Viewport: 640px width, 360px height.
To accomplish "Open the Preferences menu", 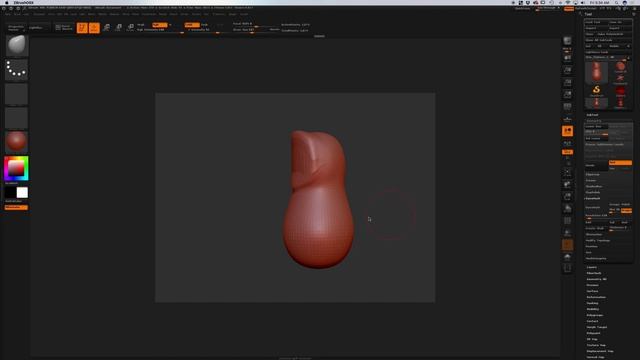I will (149, 14).
